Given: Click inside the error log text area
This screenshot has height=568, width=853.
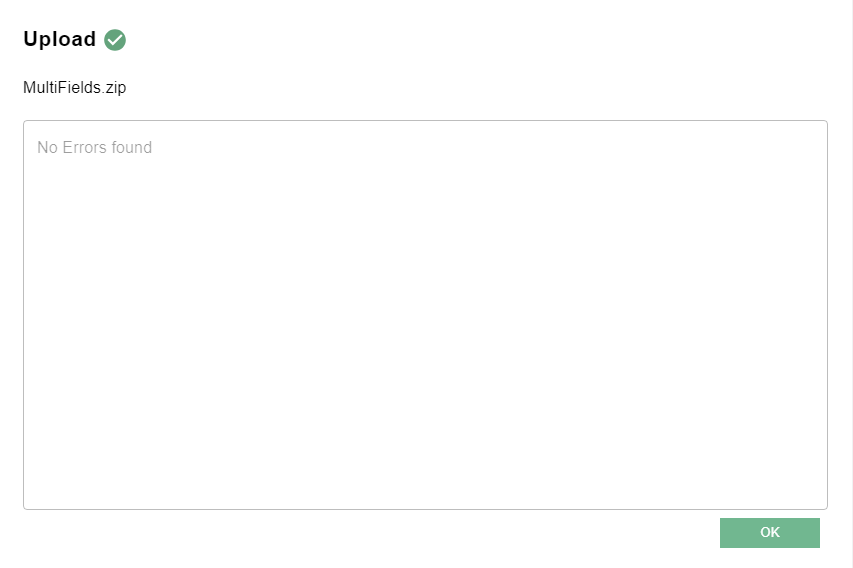Looking at the screenshot, I should pos(425,315).
